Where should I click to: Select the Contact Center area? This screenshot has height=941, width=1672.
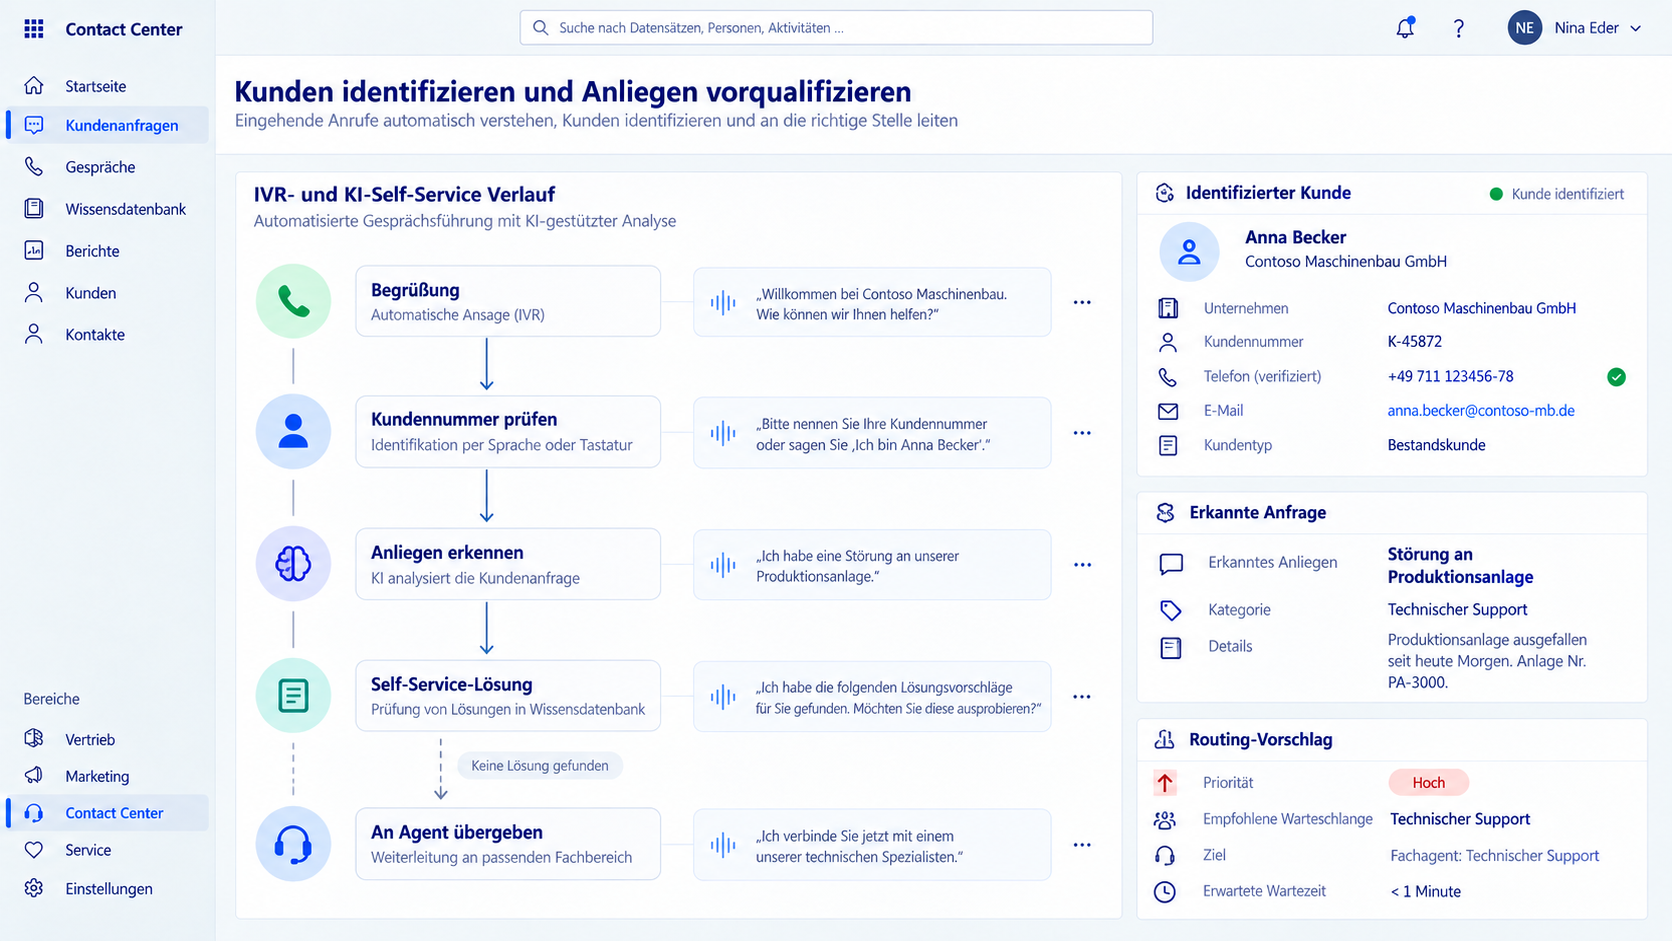(107, 813)
